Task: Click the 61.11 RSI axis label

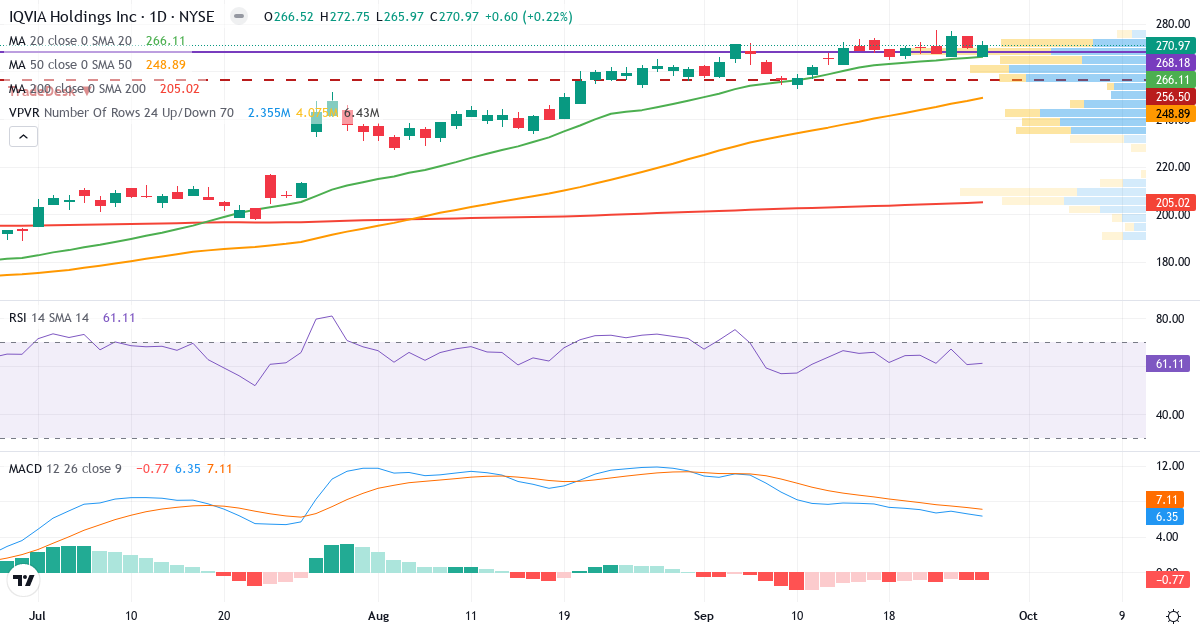Action: (1169, 364)
